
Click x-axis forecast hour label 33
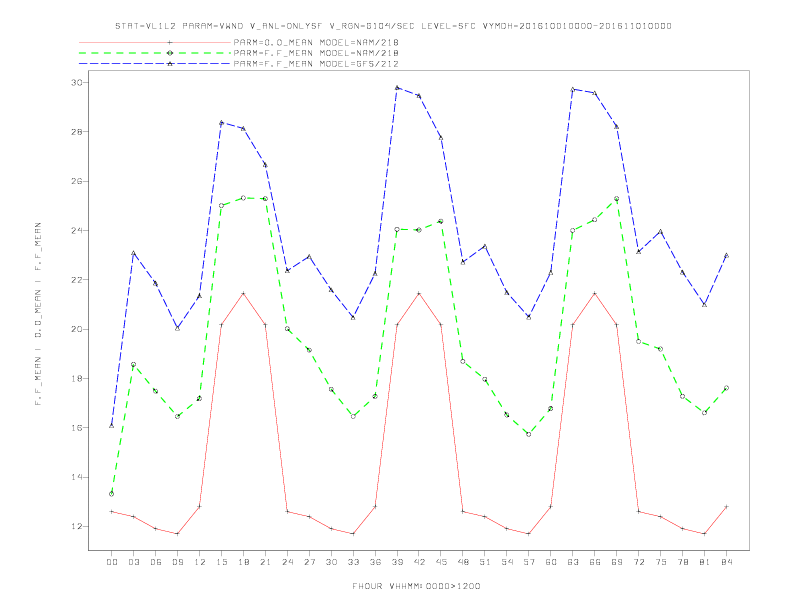tap(353, 562)
